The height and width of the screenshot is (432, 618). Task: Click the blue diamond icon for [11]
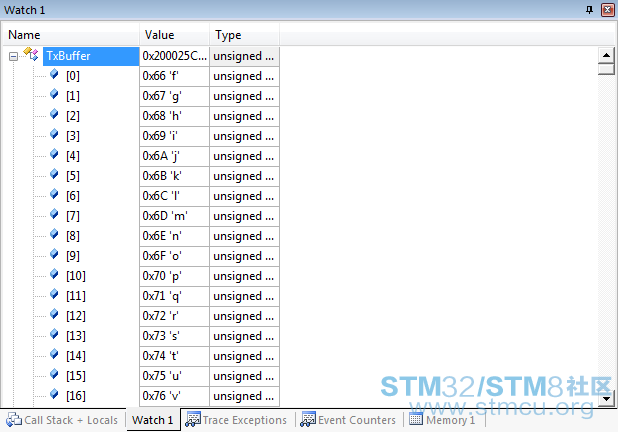point(54,294)
